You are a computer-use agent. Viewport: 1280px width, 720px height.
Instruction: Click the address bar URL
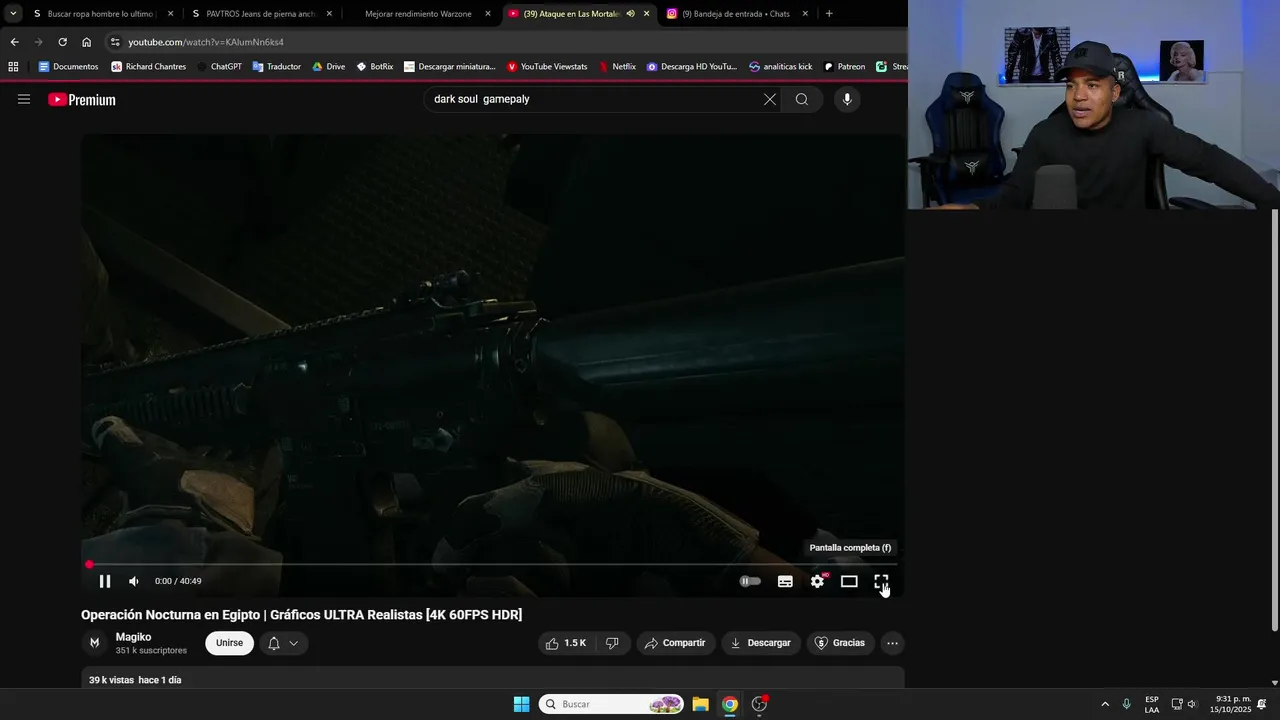pyautogui.click(x=206, y=42)
